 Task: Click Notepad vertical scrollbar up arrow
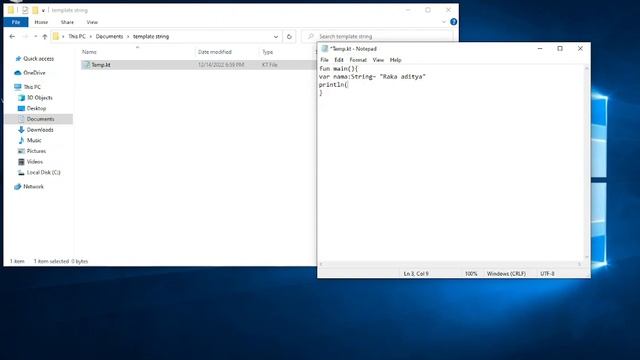pos(587,68)
